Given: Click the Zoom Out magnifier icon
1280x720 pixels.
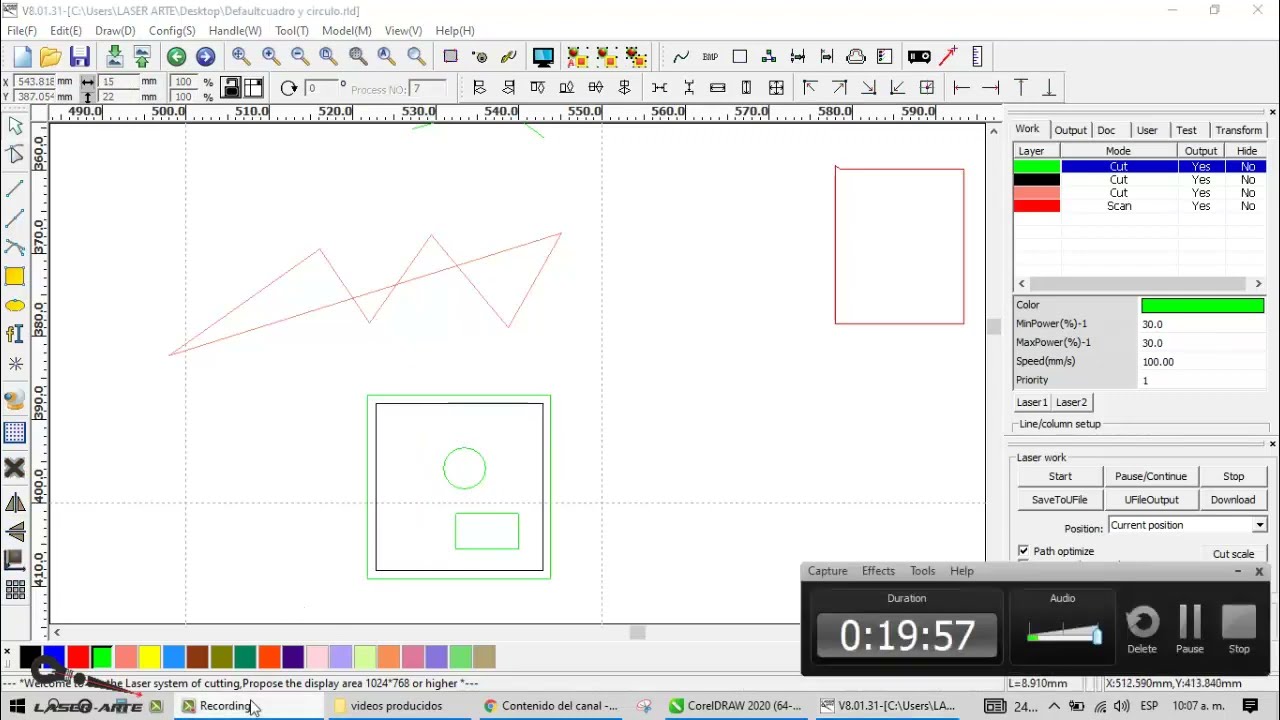Looking at the screenshot, I should (x=299, y=57).
